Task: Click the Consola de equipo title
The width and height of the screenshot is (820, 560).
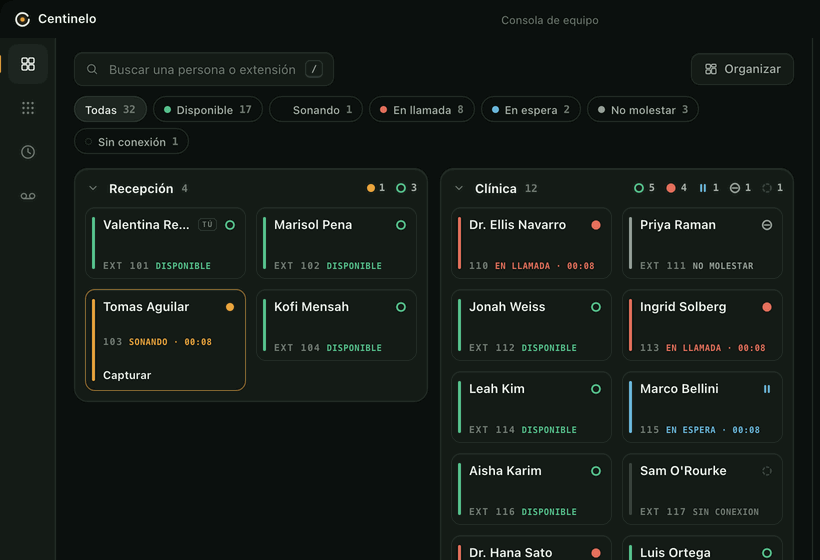Action: (550, 20)
